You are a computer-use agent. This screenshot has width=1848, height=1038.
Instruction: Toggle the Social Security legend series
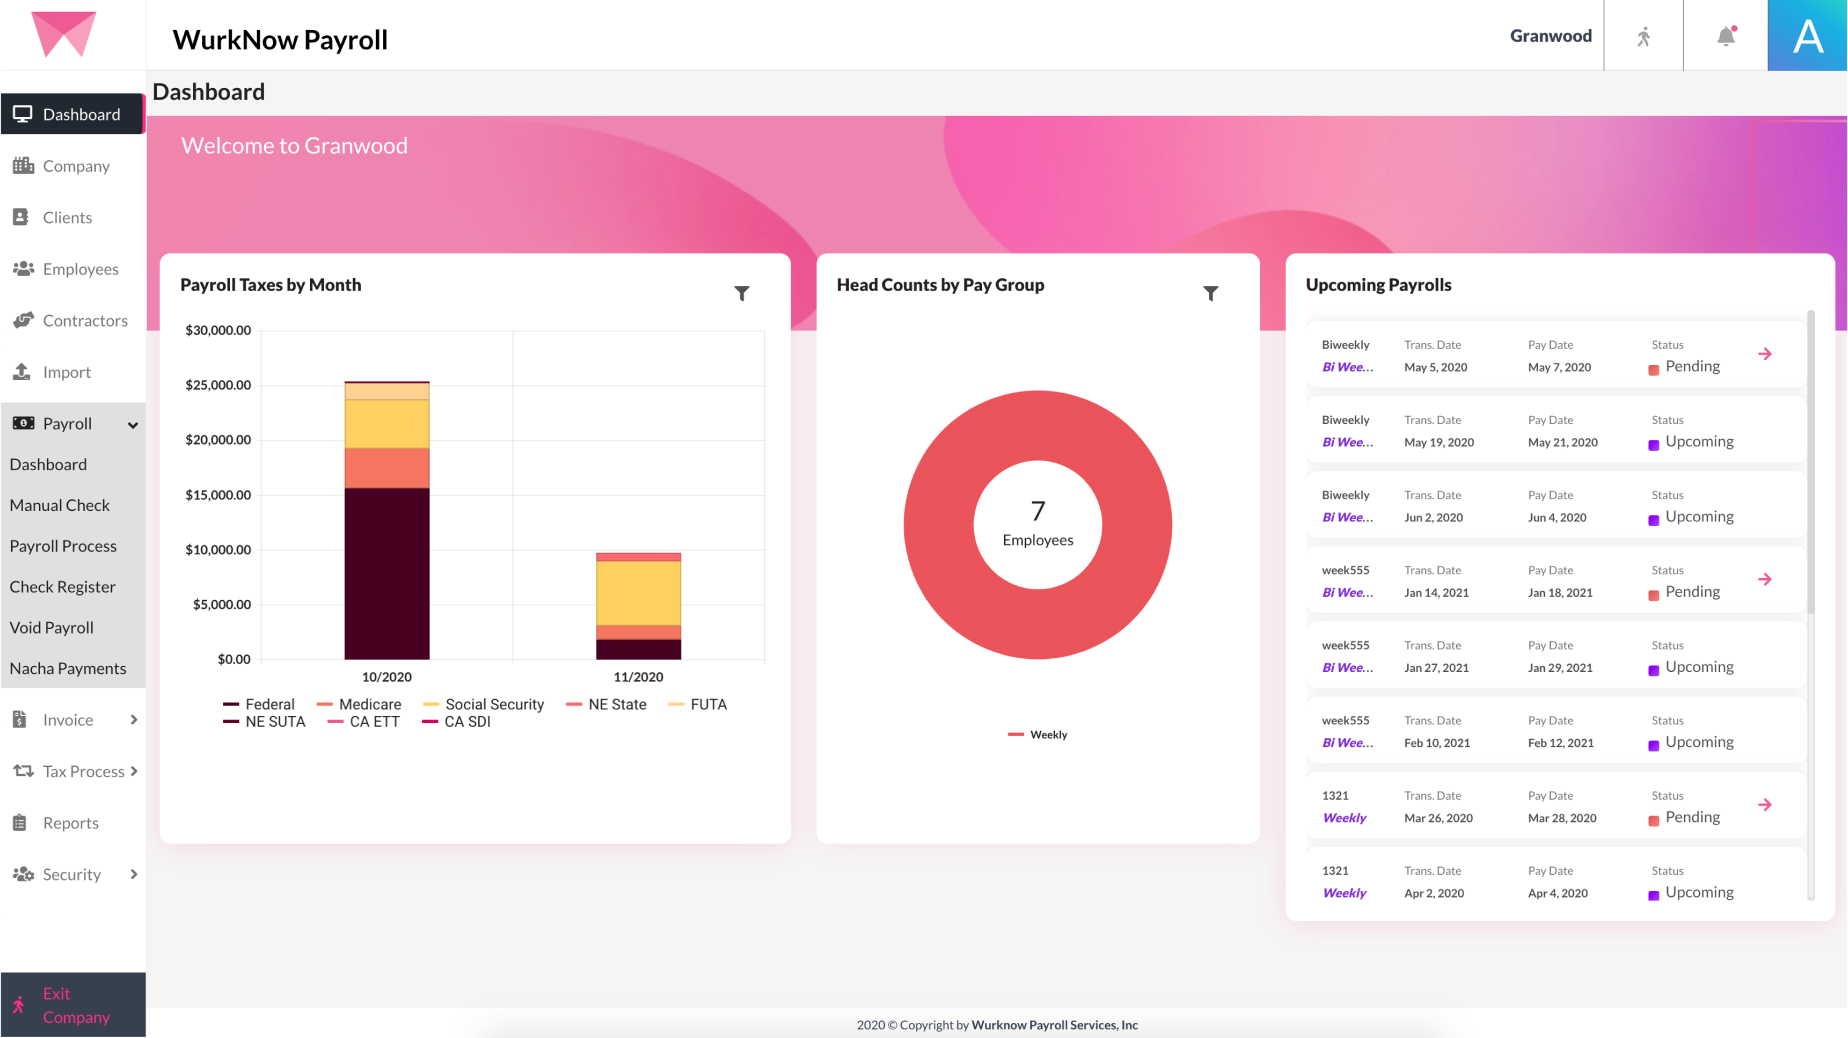coord(484,704)
